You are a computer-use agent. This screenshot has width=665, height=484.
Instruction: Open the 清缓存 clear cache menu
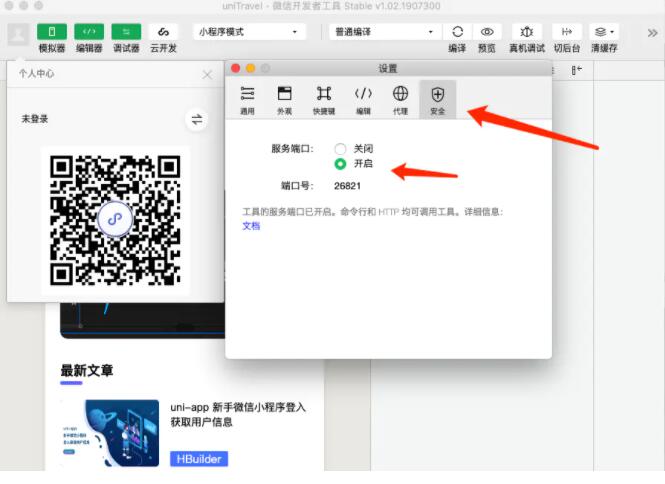(x=604, y=32)
